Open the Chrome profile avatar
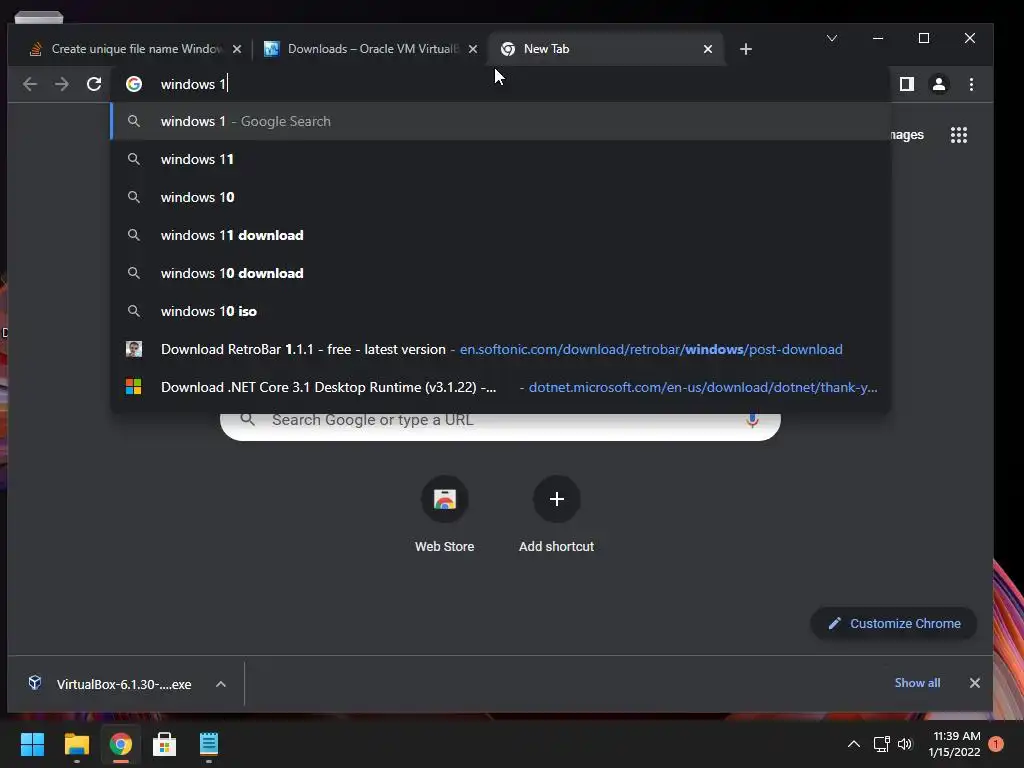Viewport: 1024px width, 768px height. [939, 84]
